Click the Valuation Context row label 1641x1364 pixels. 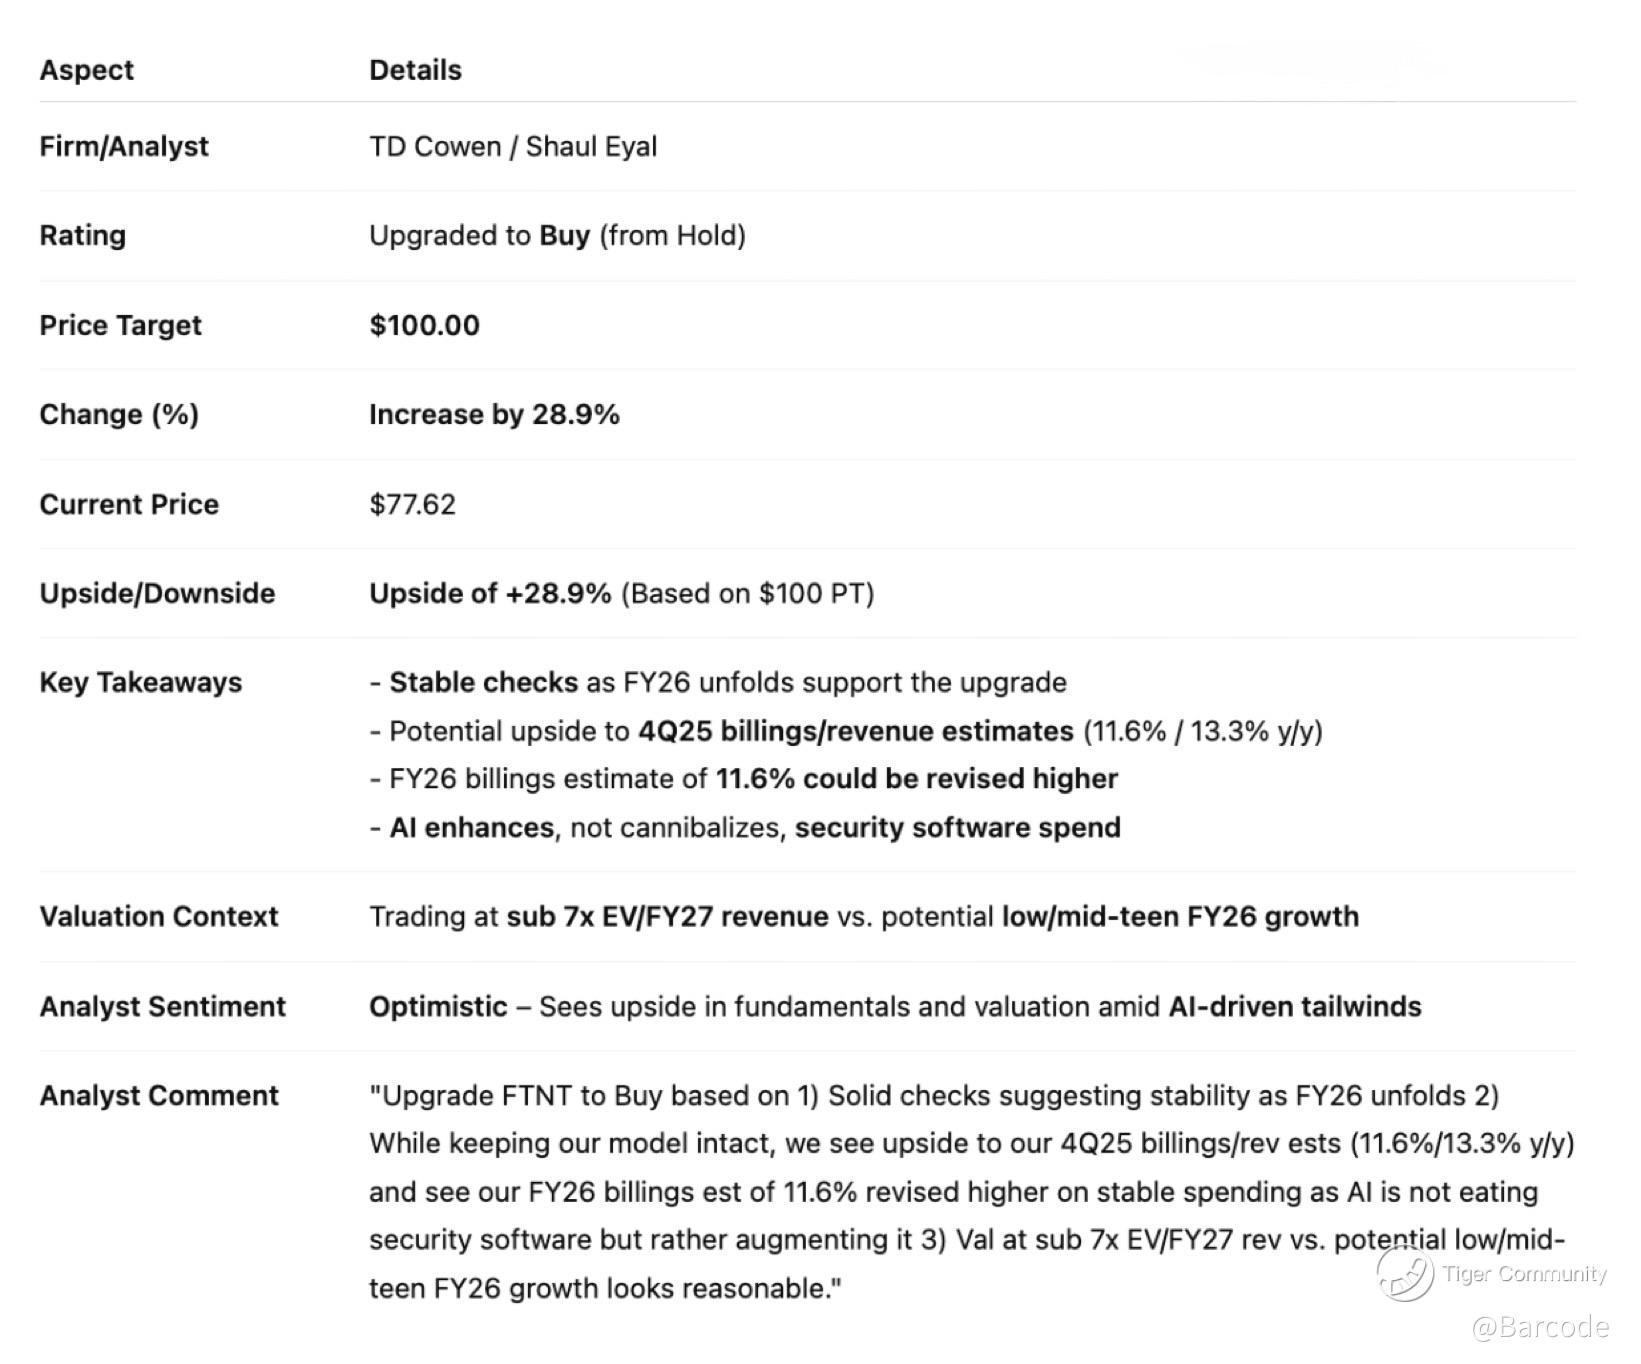[159, 917]
